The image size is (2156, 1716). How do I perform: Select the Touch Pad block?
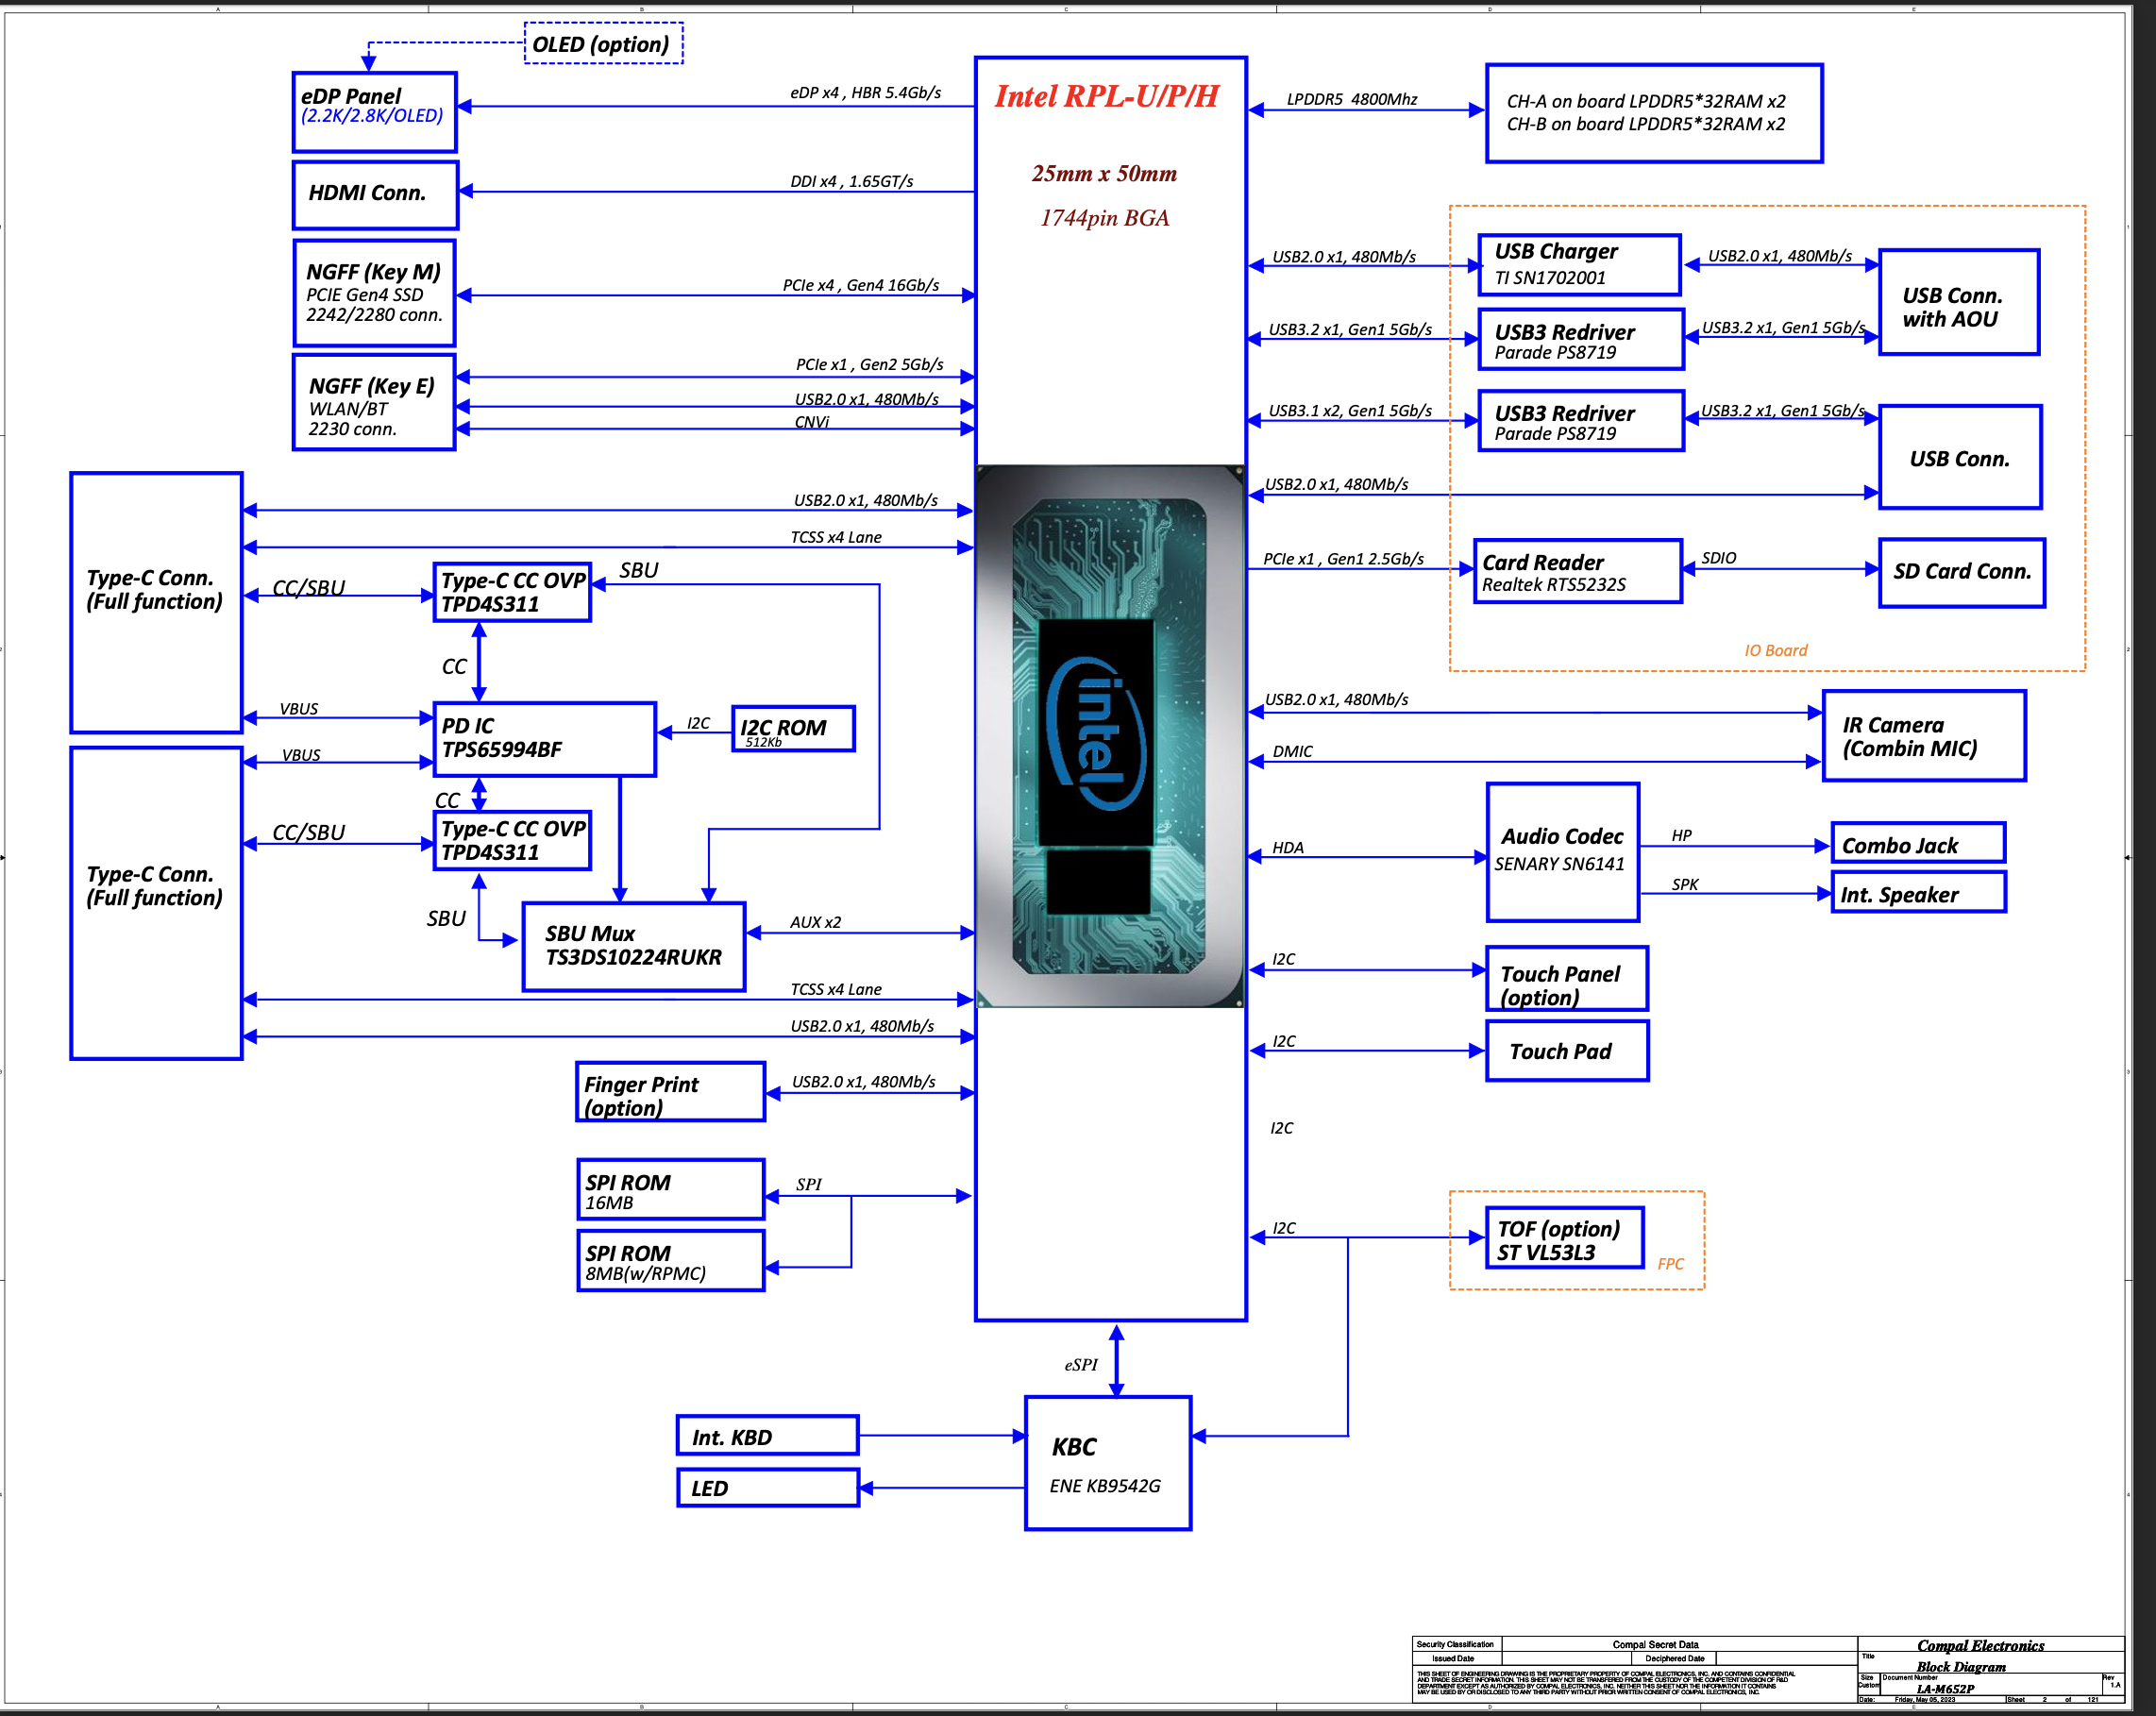[1567, 1051]
